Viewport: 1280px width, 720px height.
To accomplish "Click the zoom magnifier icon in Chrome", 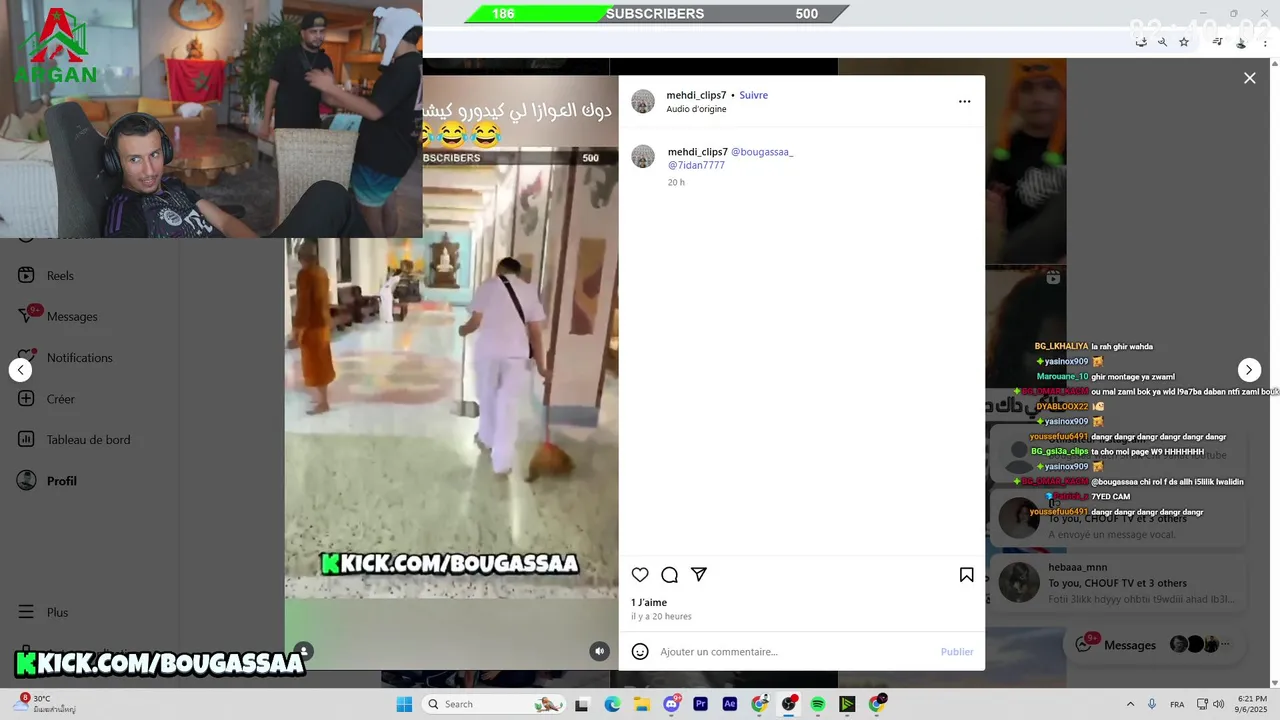I will click(1162, 42).
